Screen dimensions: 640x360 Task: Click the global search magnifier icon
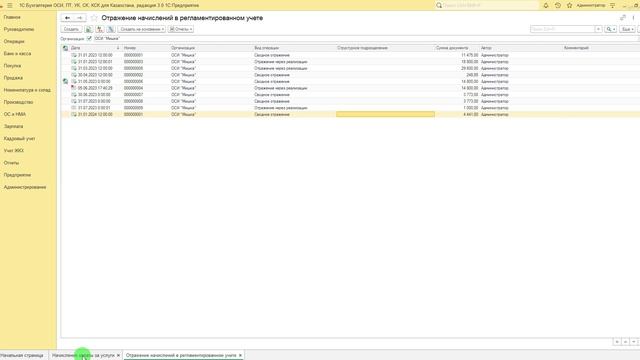(439, 5)
